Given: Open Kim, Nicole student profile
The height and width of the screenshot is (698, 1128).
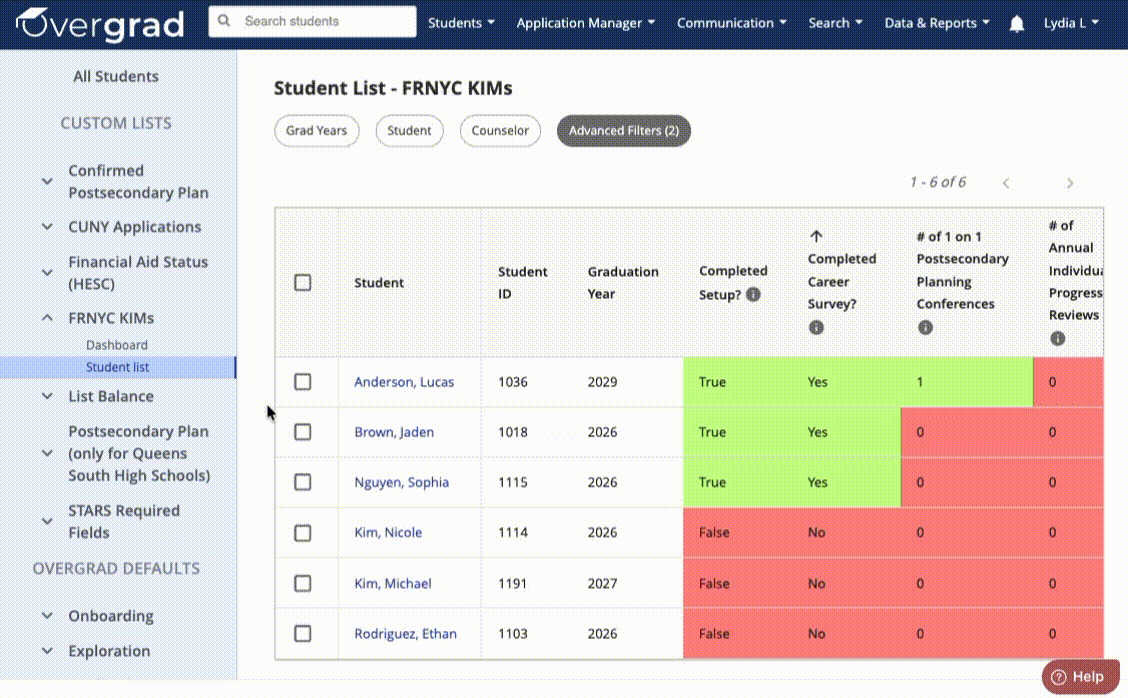Looking at the screenshot, I should (388, 532).
